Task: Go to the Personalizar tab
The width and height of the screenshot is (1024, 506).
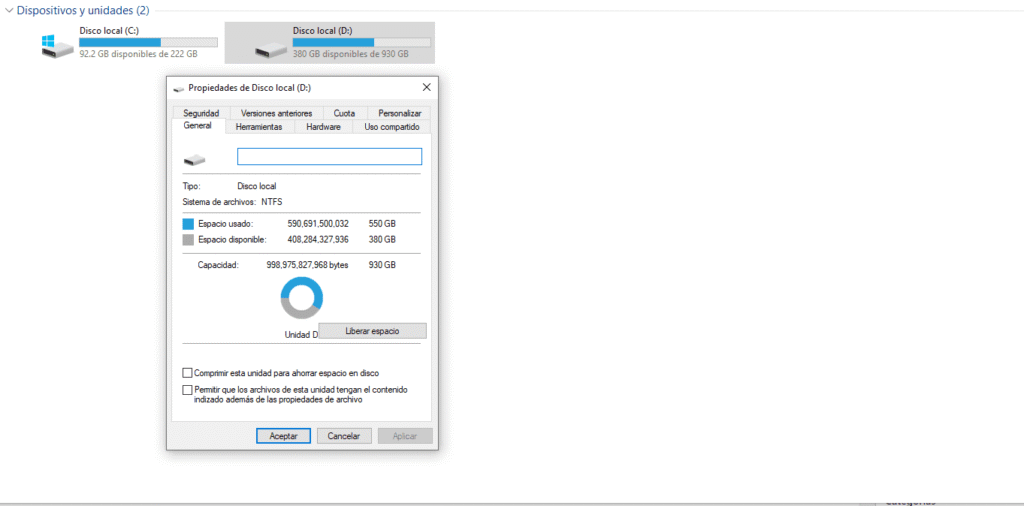Action: click(x=399, y=113)
